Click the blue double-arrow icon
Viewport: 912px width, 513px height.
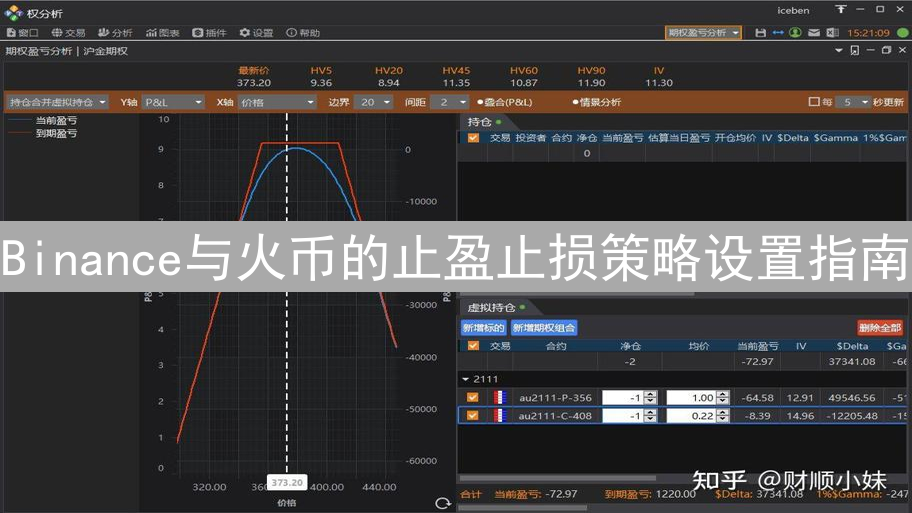coord(778,33)
